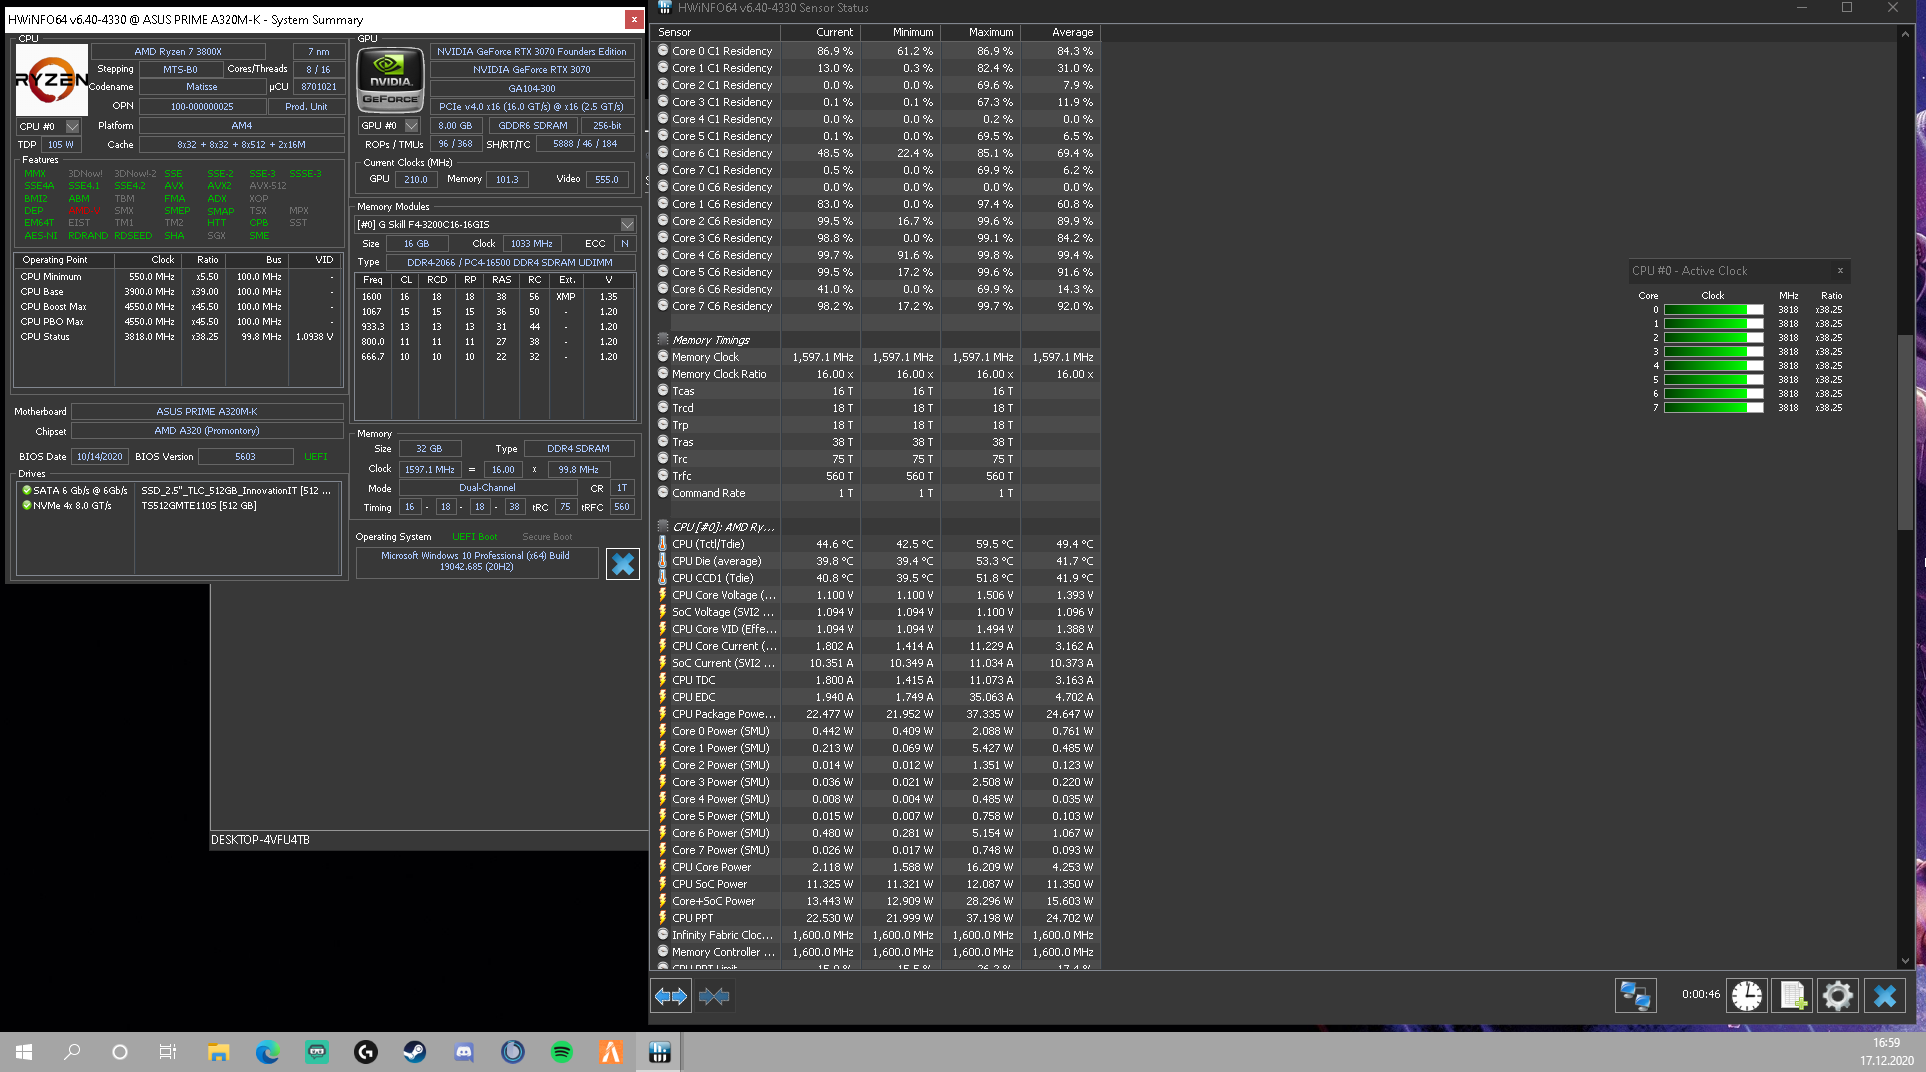The width and height of the screenshot is (1926, 1072).
Task: Click thermometer icon beside CPU (Tctl/Tdie)
Action: pyautogui.click(x=662, y=544)
